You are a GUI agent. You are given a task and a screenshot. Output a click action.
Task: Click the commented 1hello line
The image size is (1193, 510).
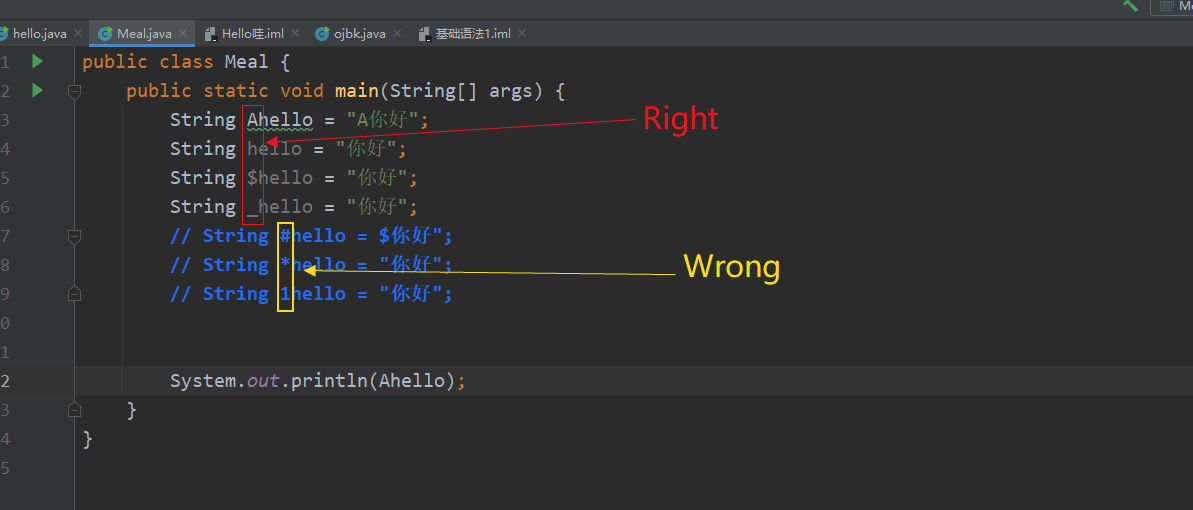(x=311, y=293)
